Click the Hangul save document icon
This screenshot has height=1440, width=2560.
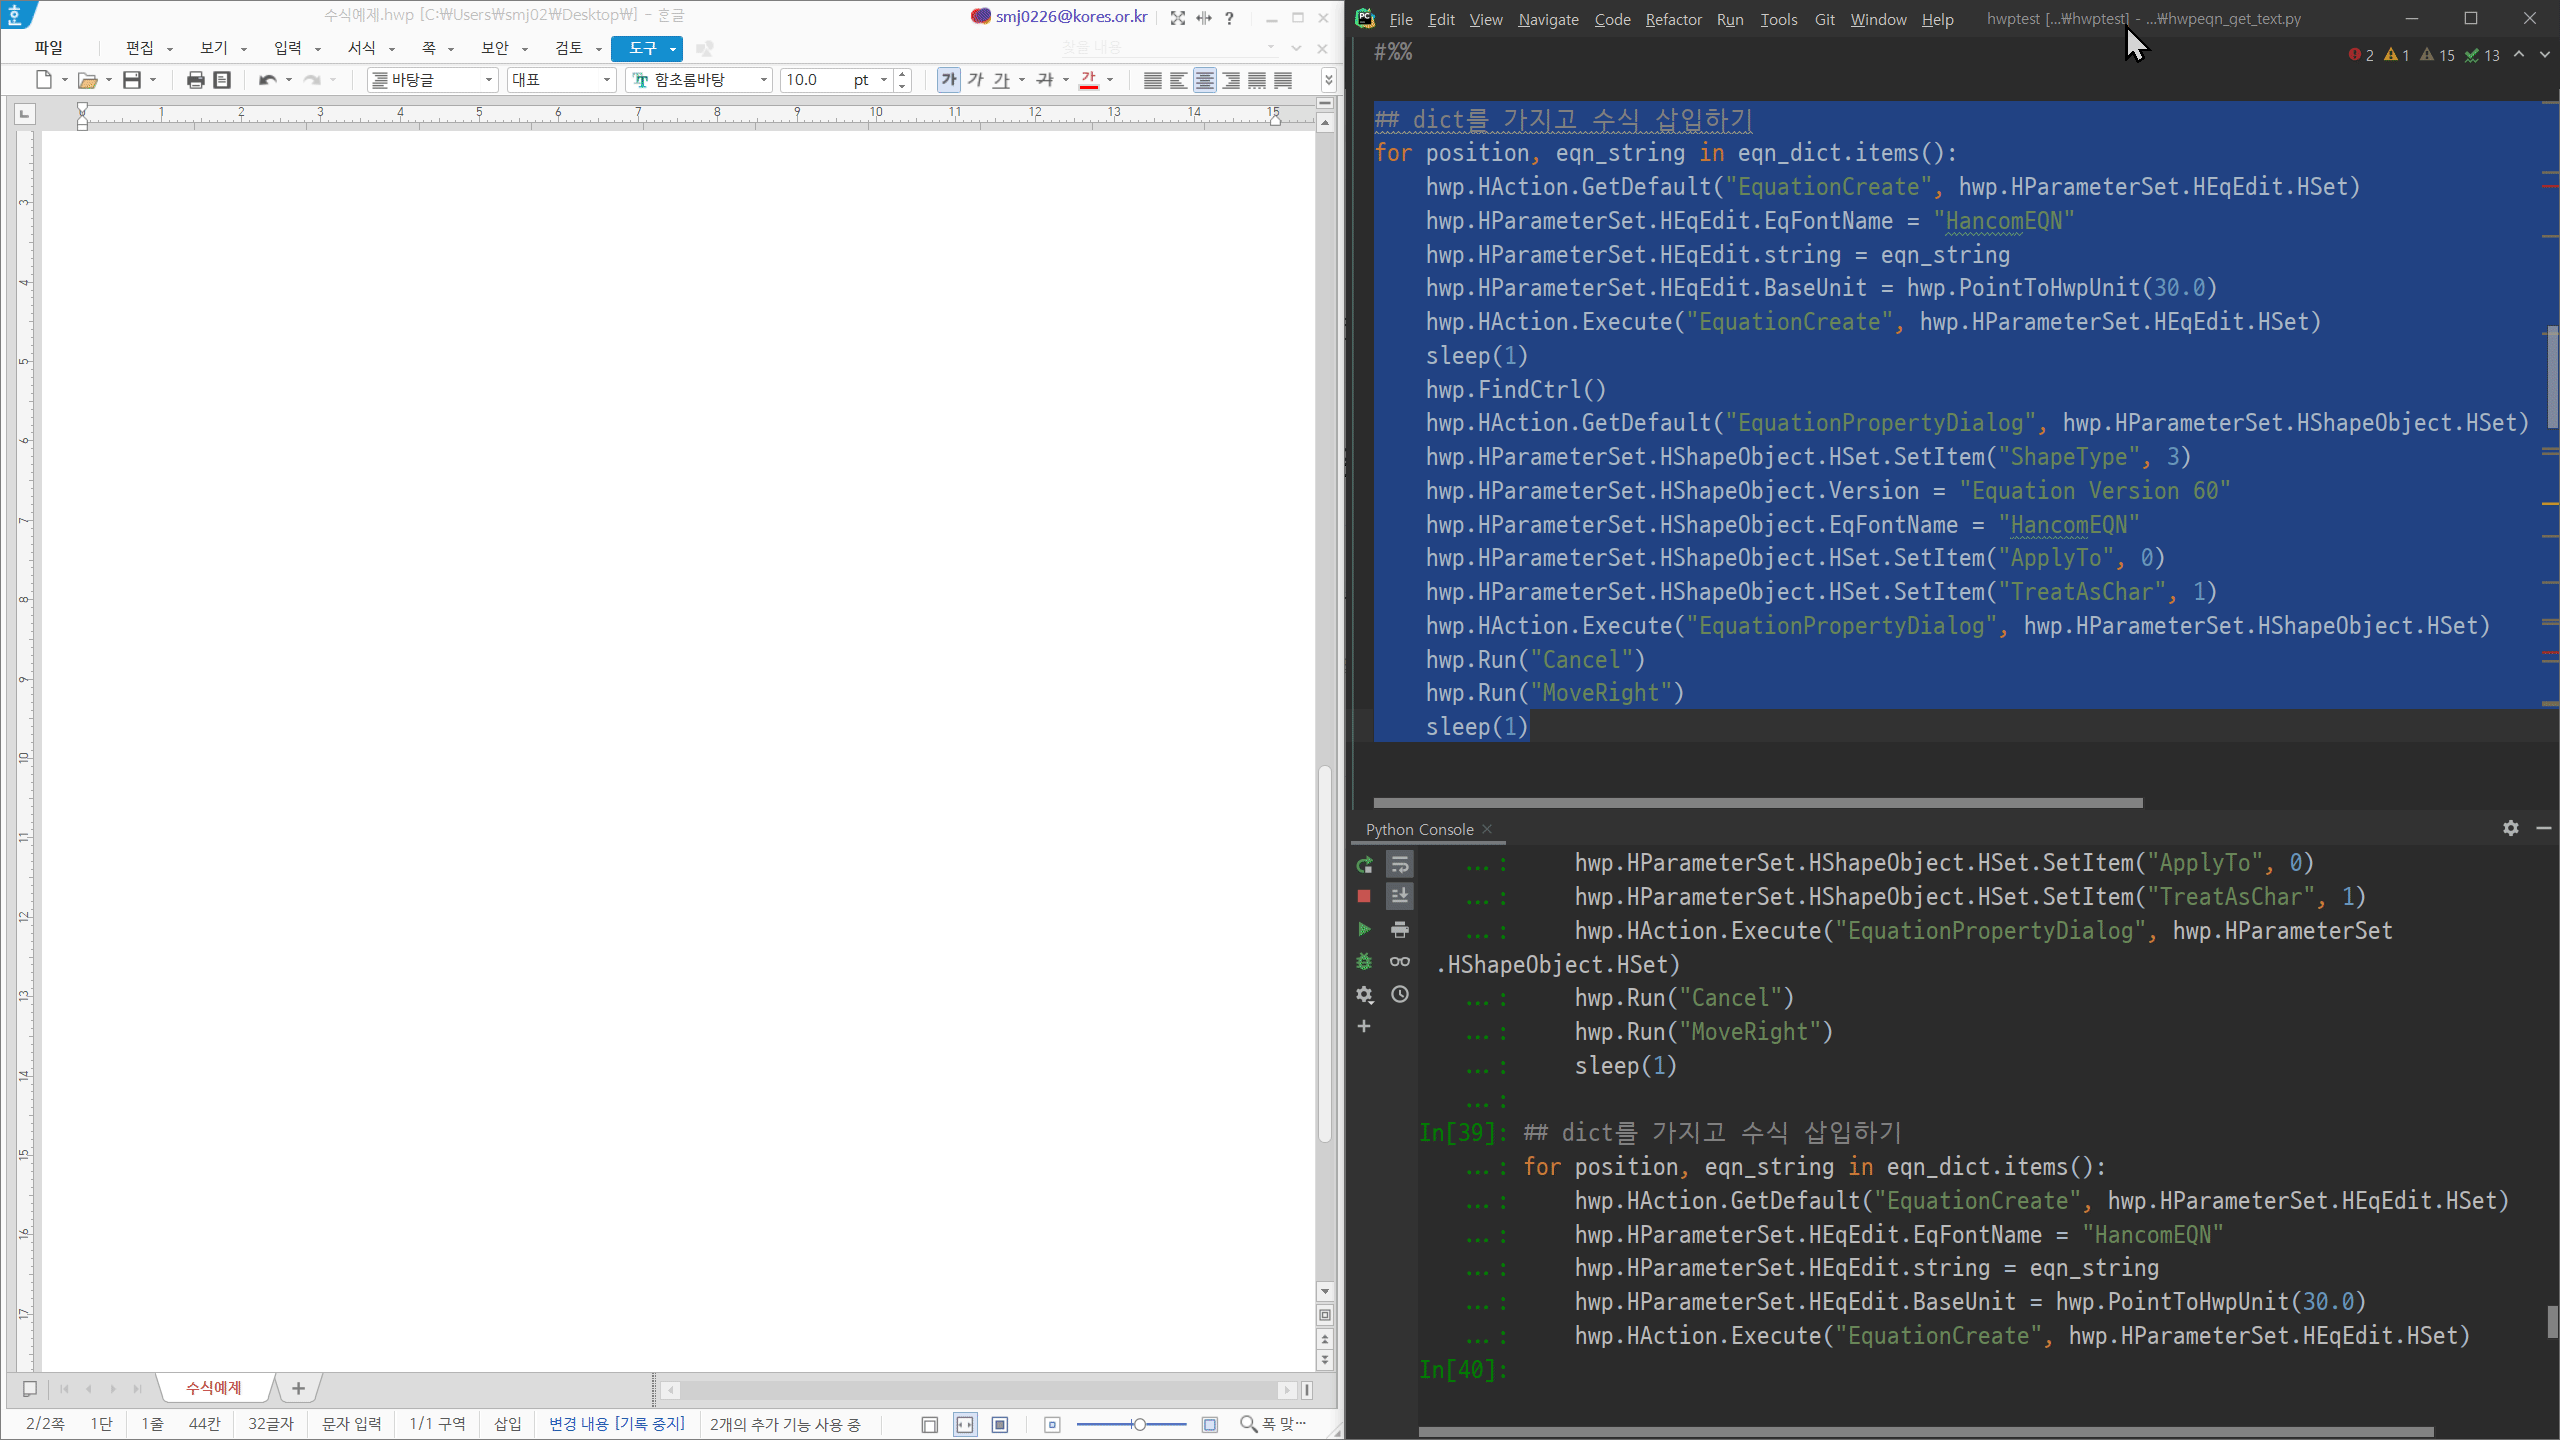pyautogui.click(x=132, y=80)
